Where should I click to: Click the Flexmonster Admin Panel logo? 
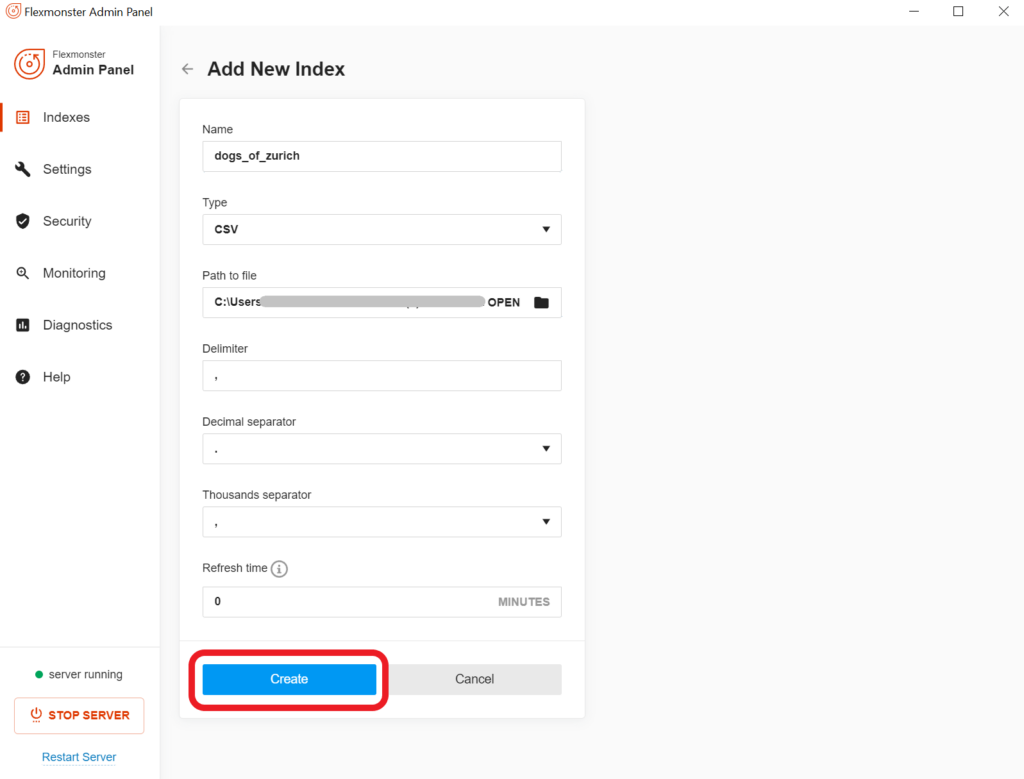[29, 63]
